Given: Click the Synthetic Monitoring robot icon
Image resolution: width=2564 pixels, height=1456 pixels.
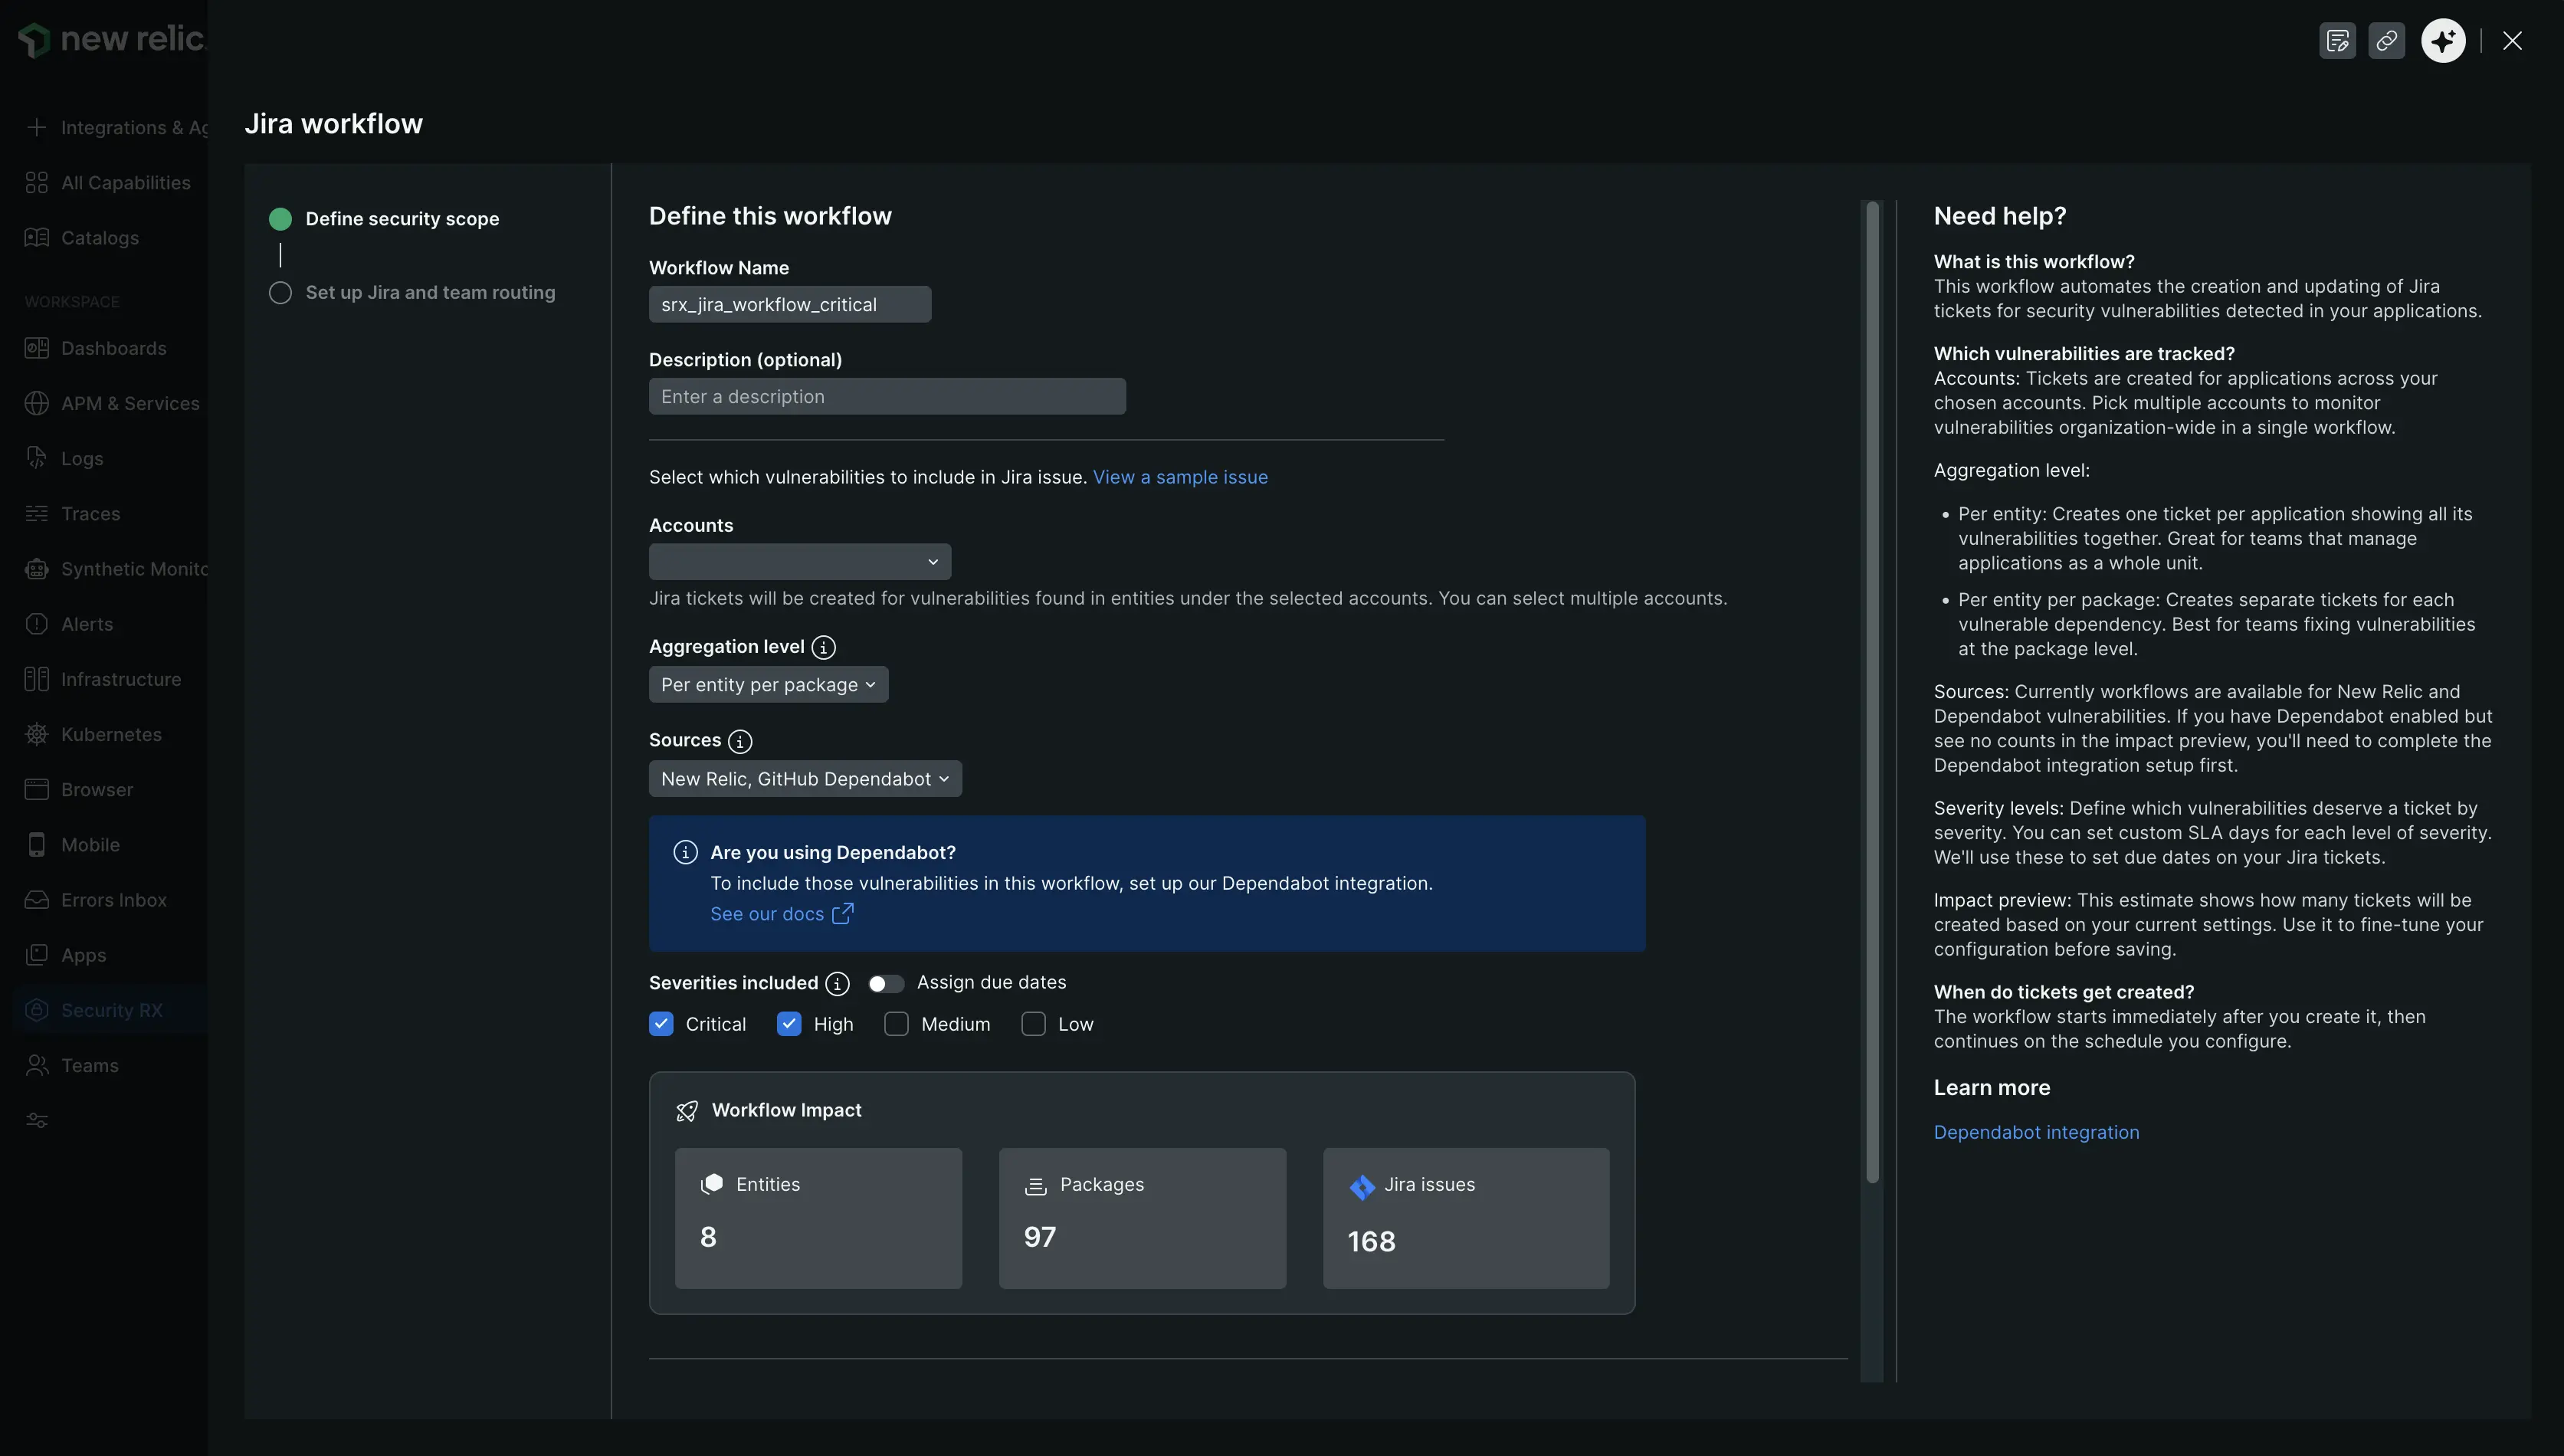Looking at the screenshot, I should point(37,569).
